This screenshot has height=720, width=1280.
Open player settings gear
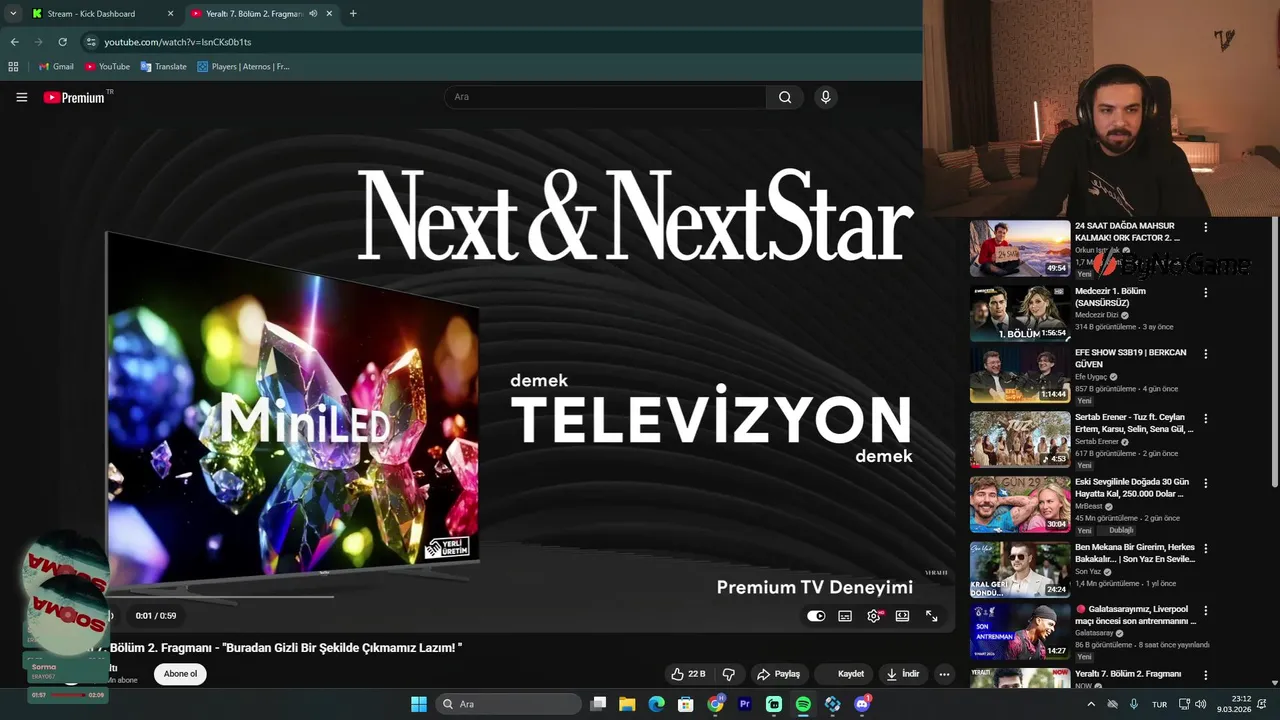tap(874, 616)
